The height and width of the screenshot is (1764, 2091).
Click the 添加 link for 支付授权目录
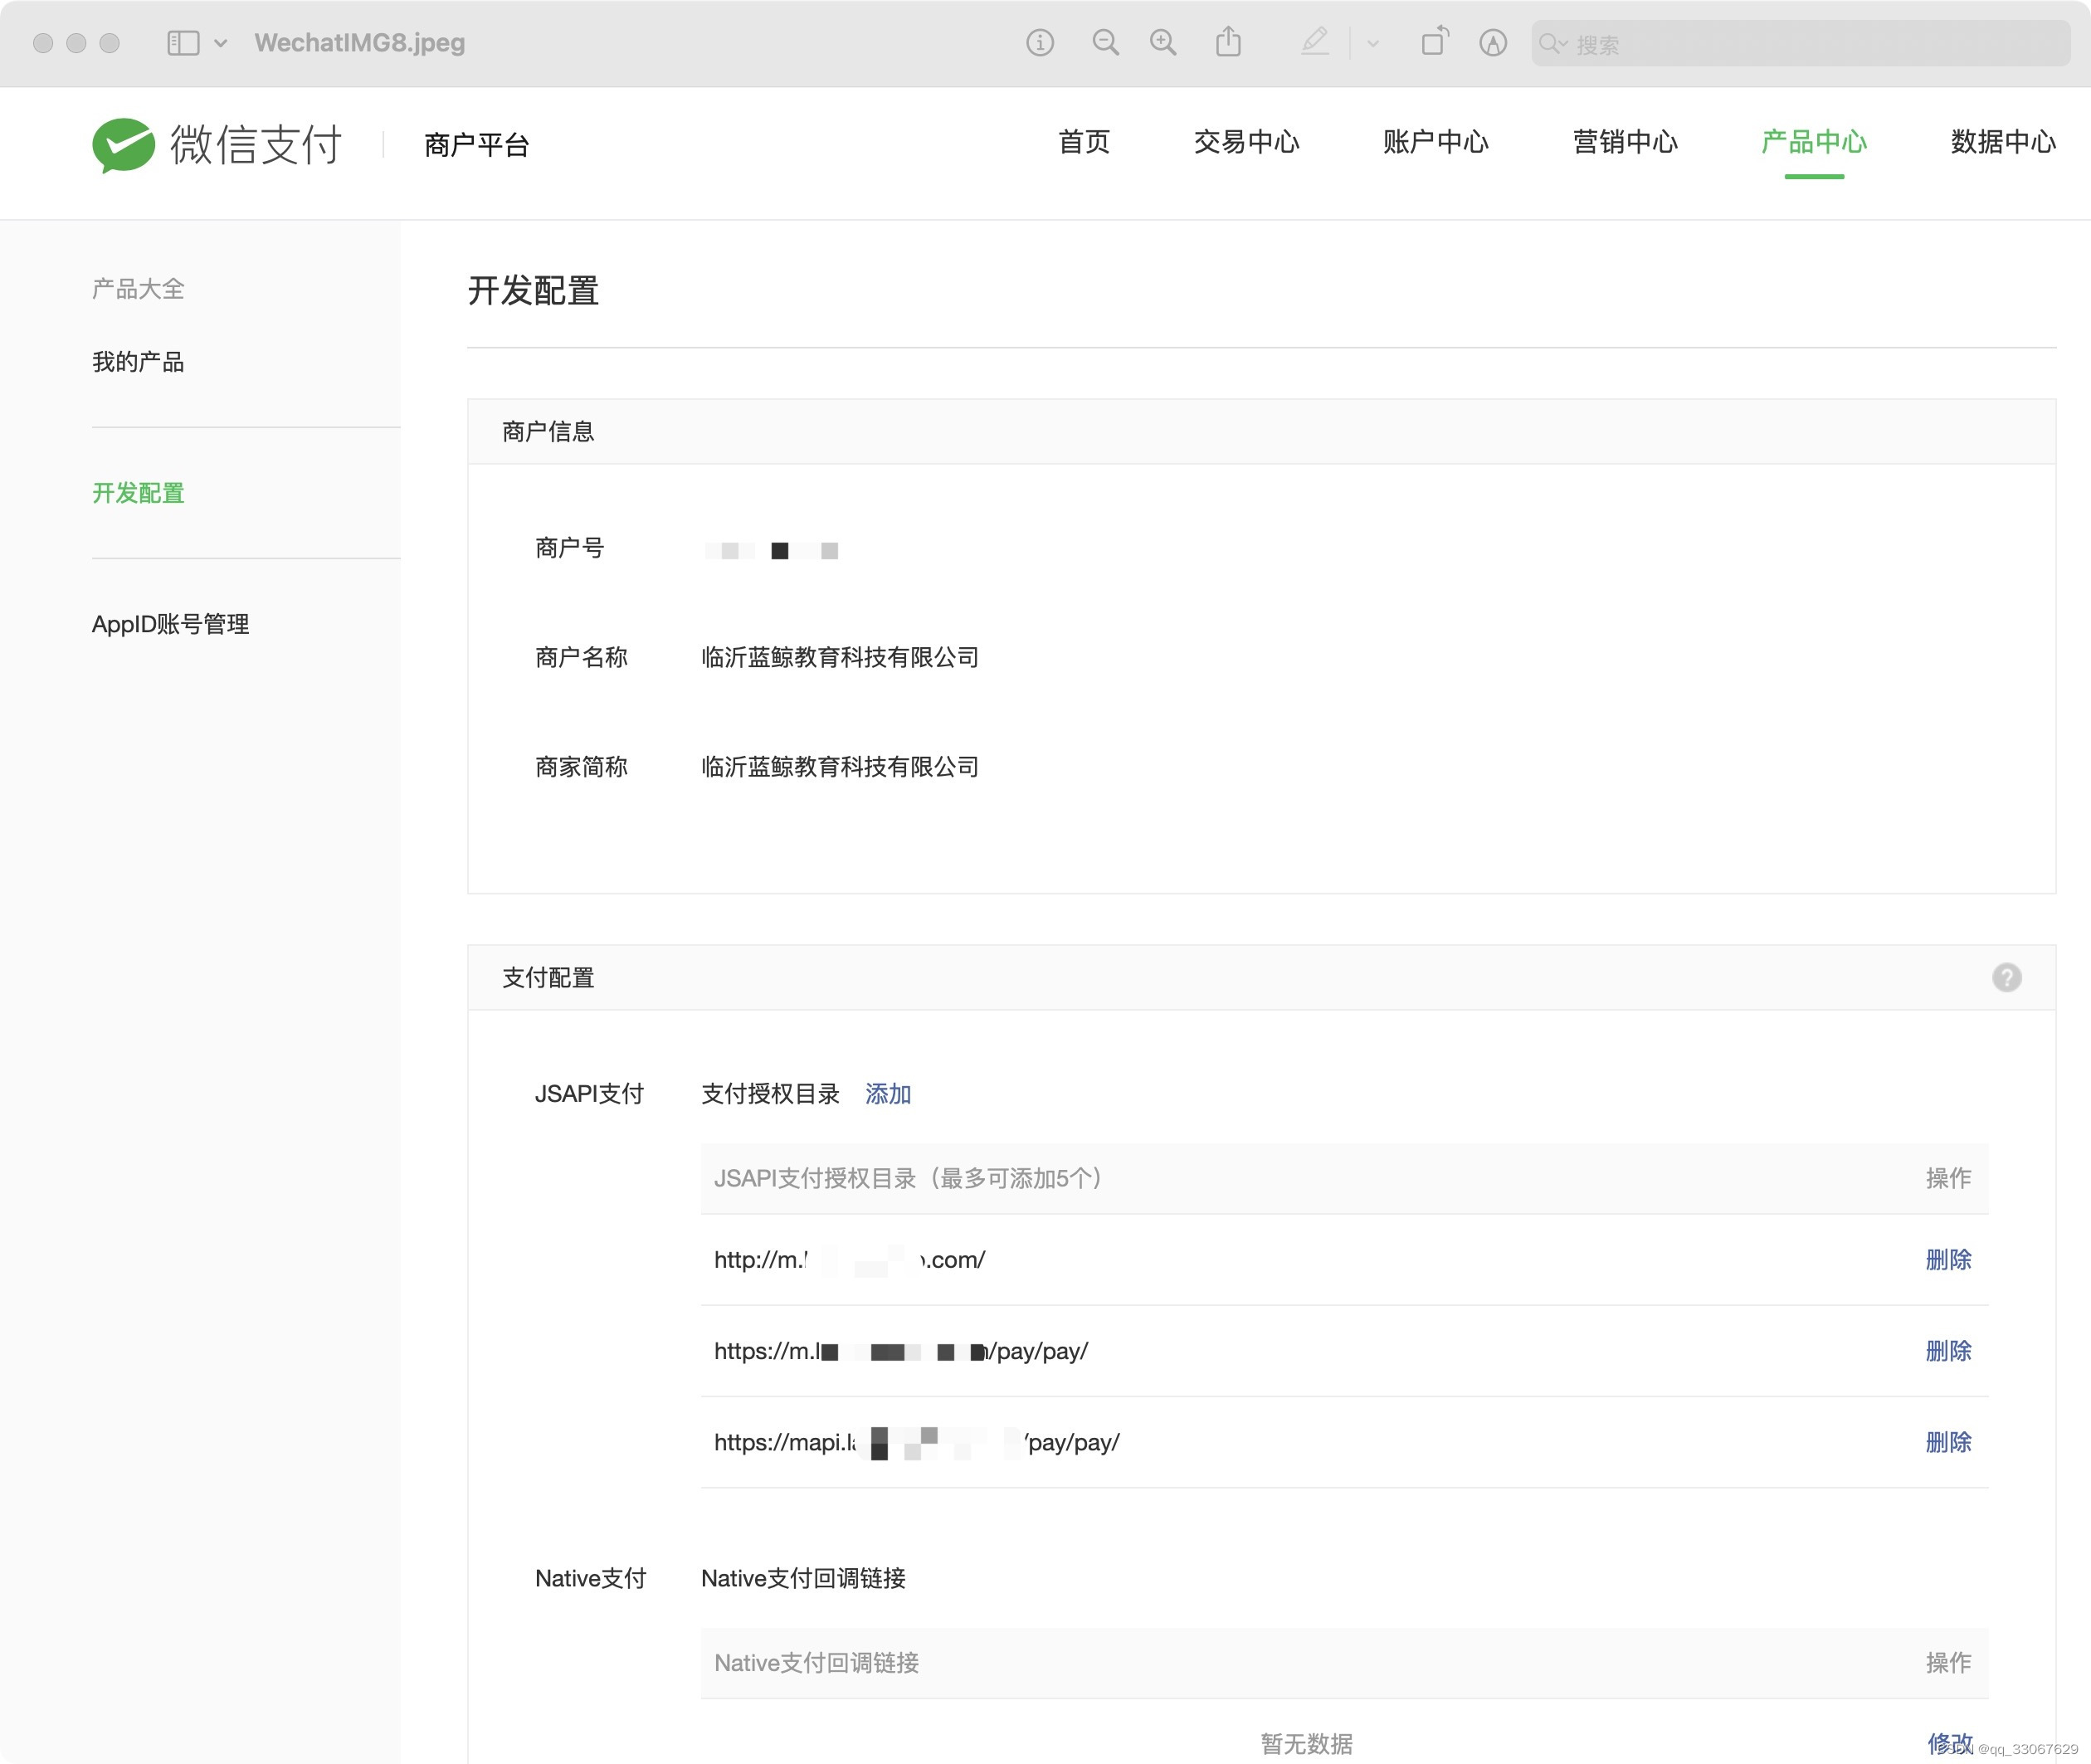click(x=887, y=1094)
